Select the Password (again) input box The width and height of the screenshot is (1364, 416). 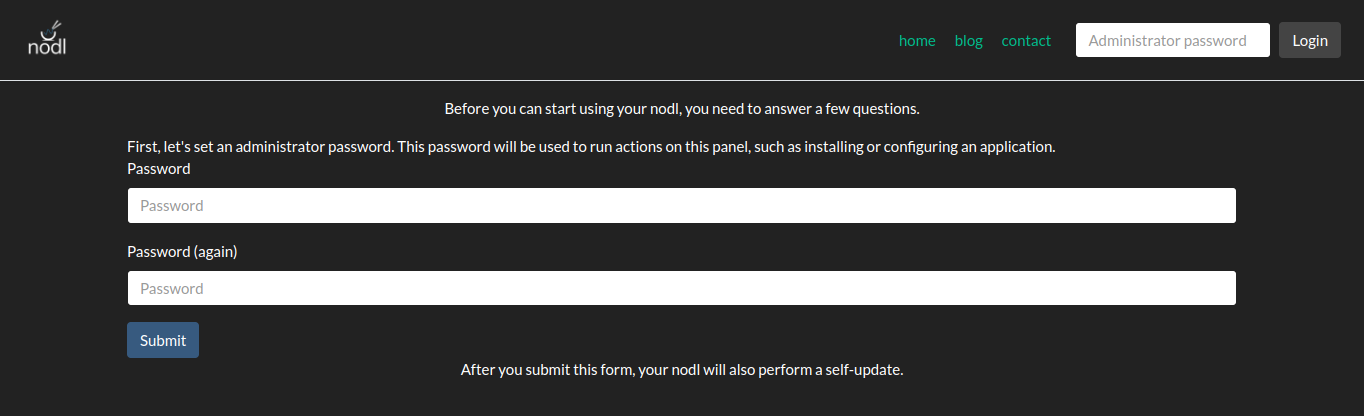pyautogui.click(x=681, y=289)
